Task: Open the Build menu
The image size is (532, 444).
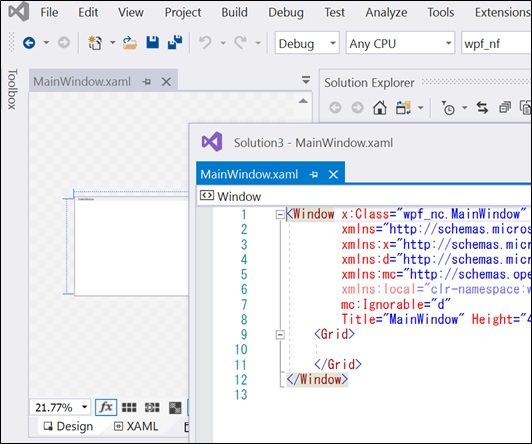Action: [234, 13]
